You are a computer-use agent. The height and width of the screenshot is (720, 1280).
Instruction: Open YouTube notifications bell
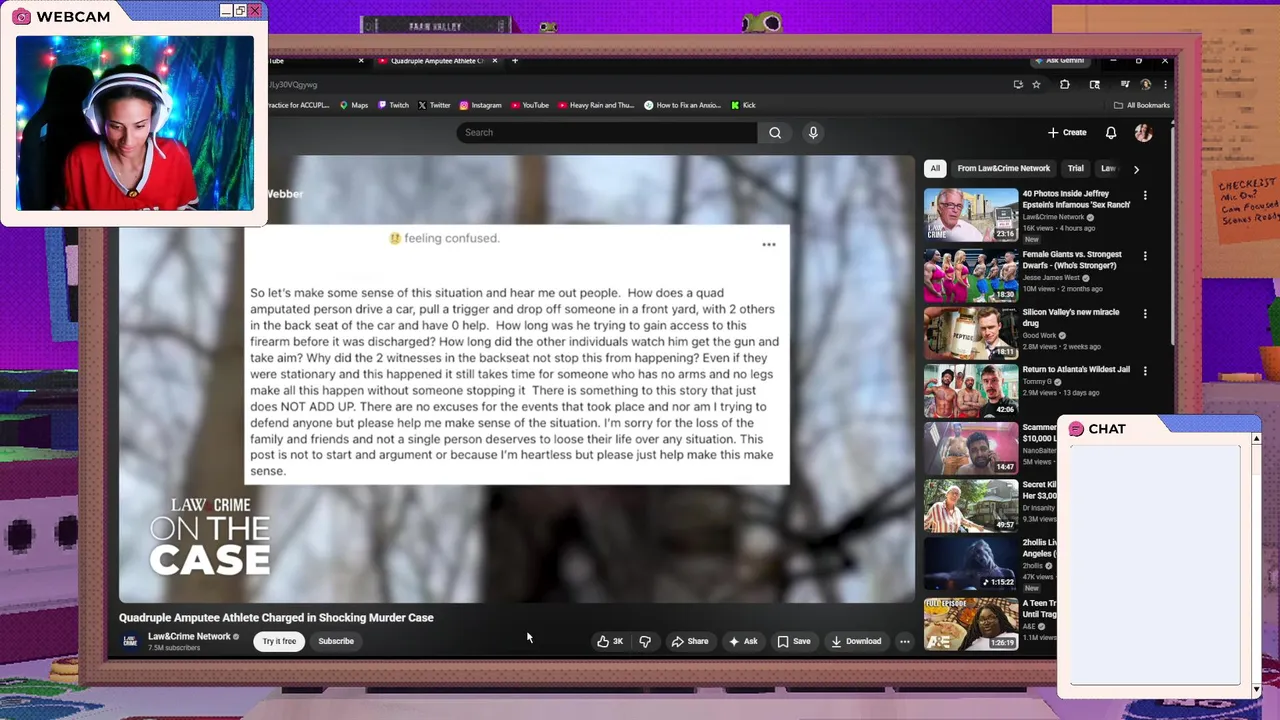1111,132
